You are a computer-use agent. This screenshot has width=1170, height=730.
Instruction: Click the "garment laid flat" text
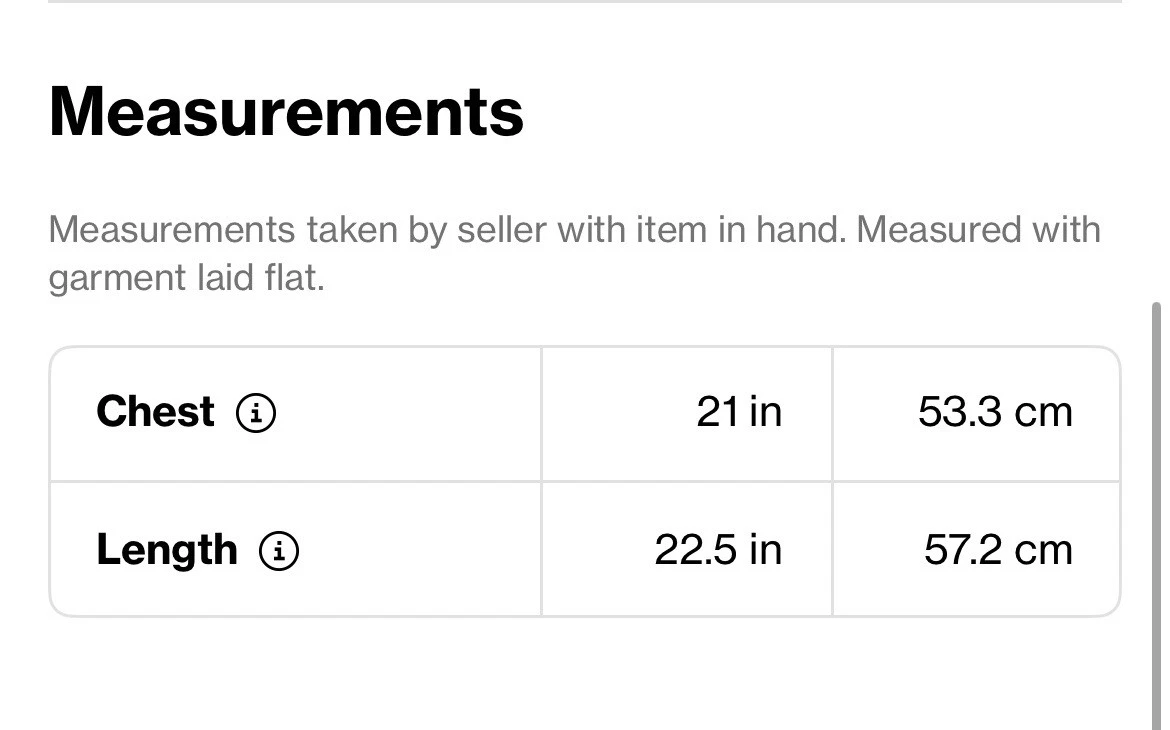186,278
